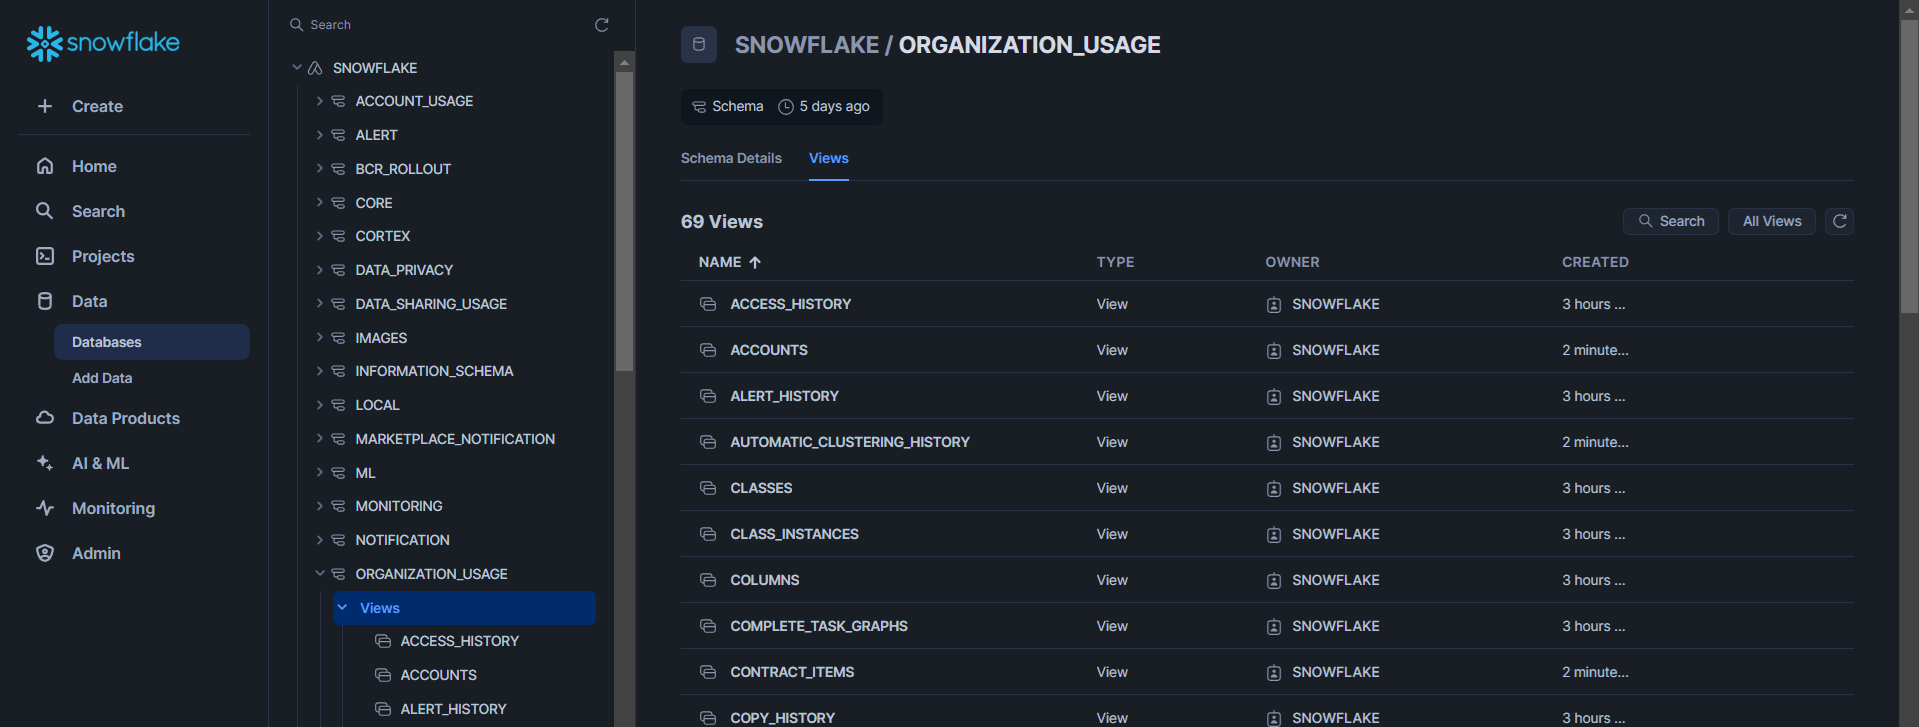This screenshot has height=727, width=1919.
Task: Select Databases in the sidebar
Action: 107,342
